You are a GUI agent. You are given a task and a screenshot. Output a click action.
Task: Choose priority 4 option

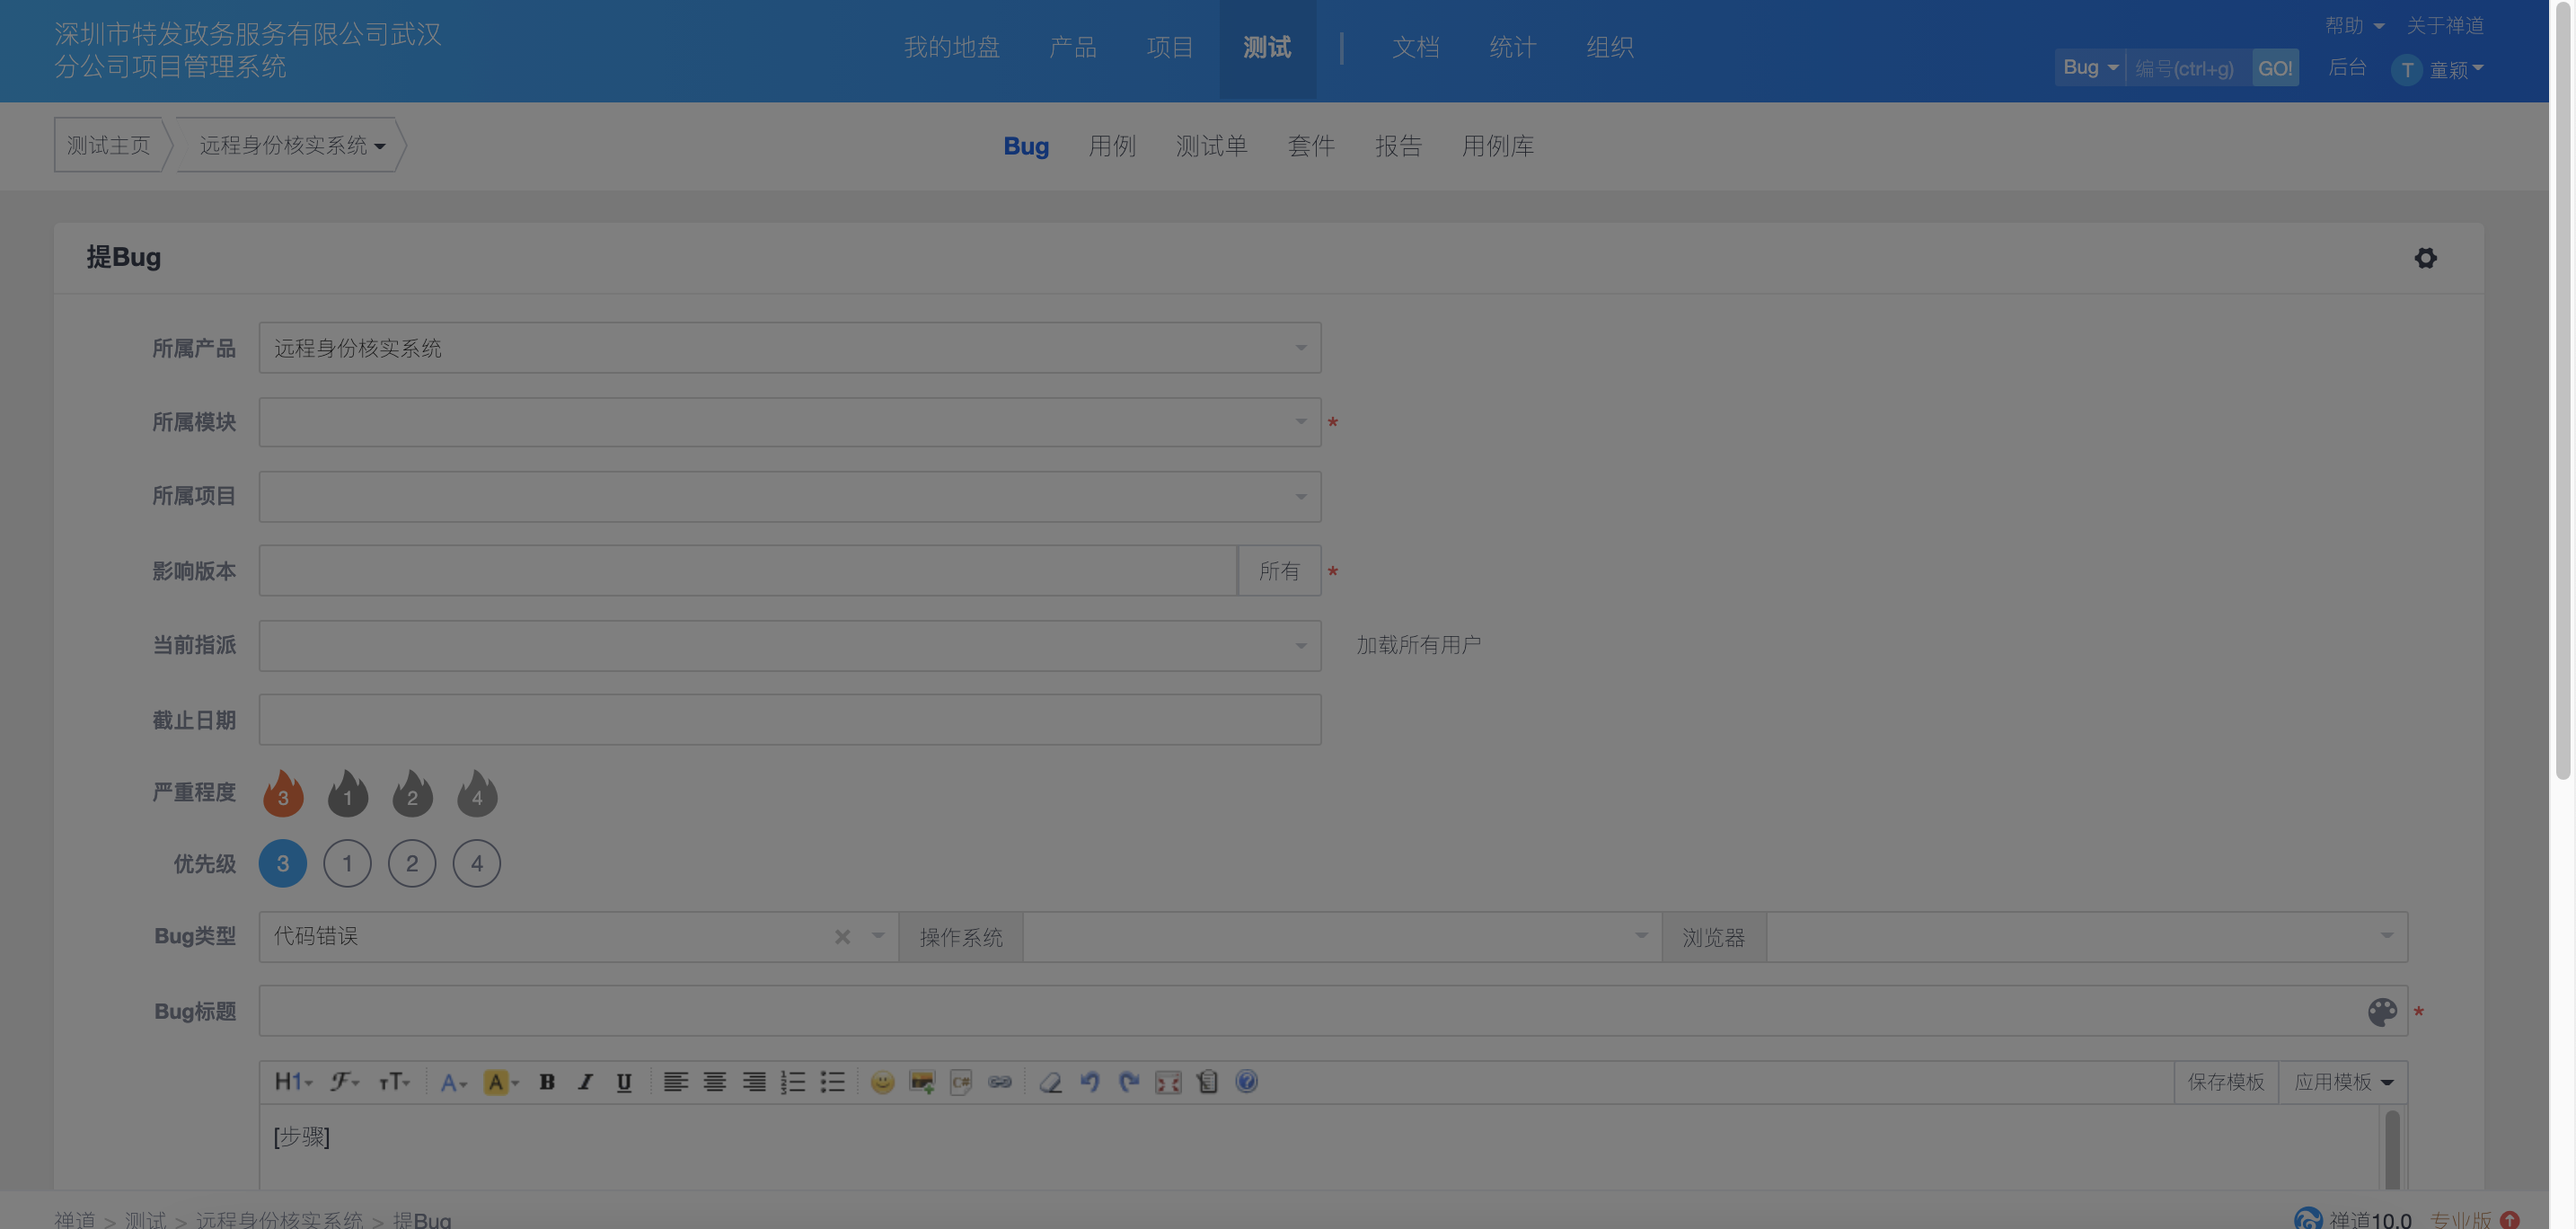click(x=477, y=863)
